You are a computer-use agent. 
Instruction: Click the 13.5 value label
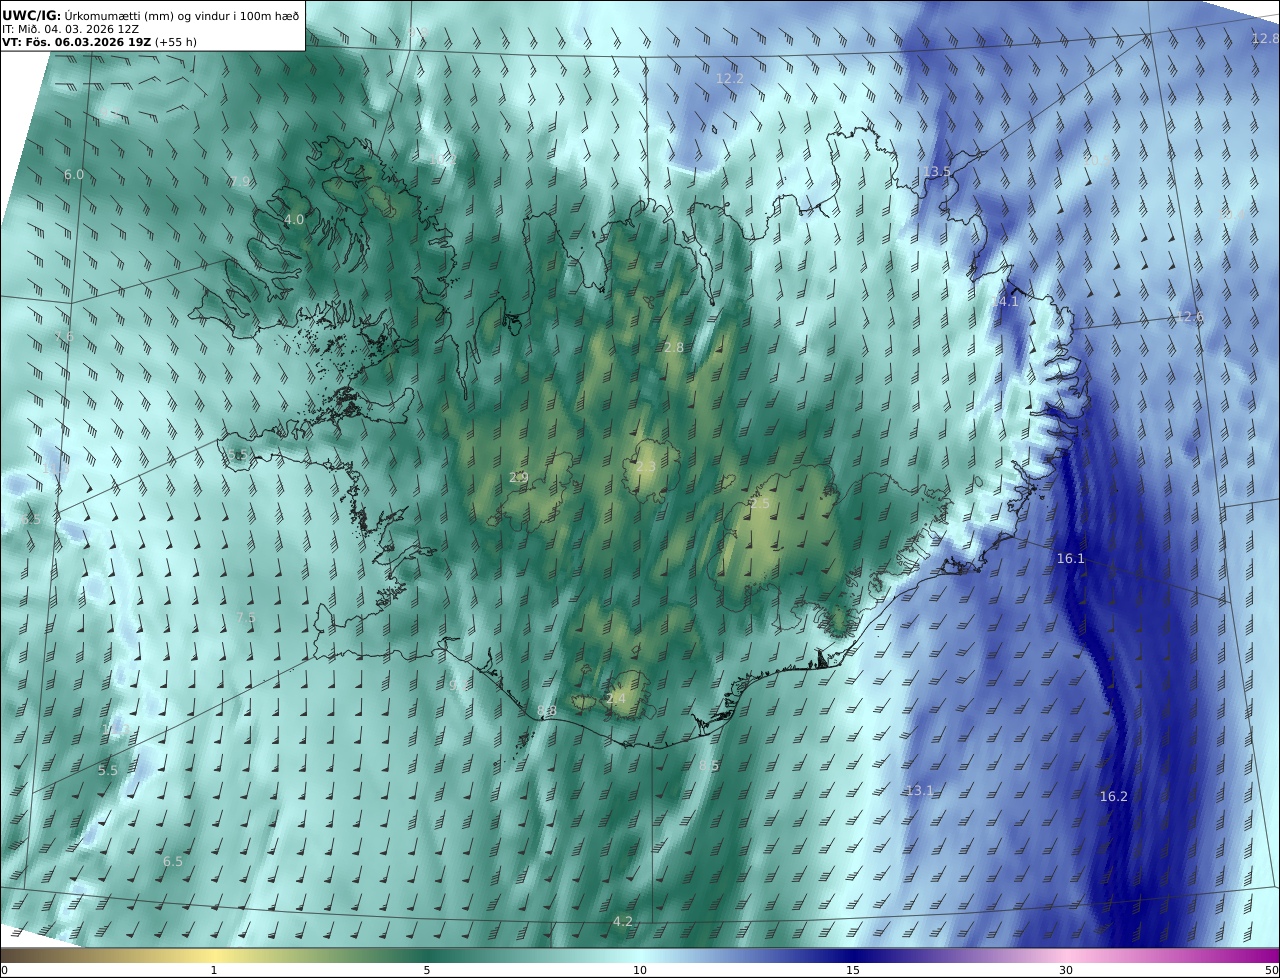tap(937, 172)
